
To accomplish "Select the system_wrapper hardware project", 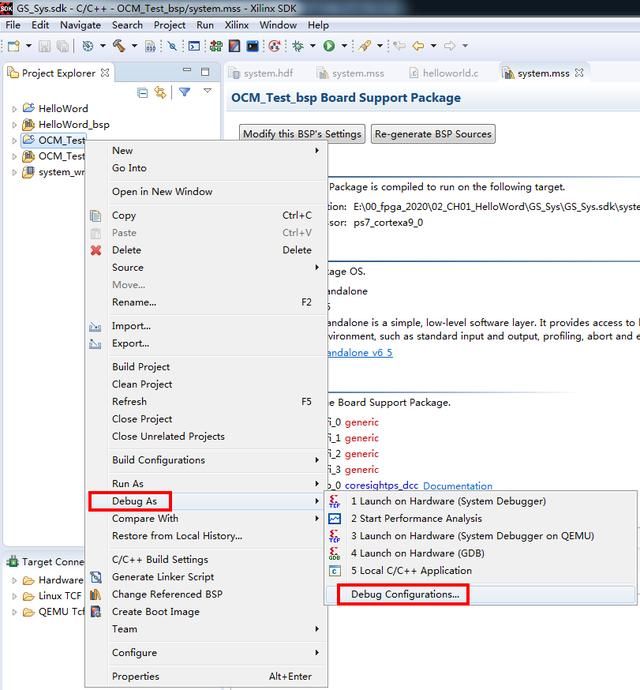I will [53, 172].
